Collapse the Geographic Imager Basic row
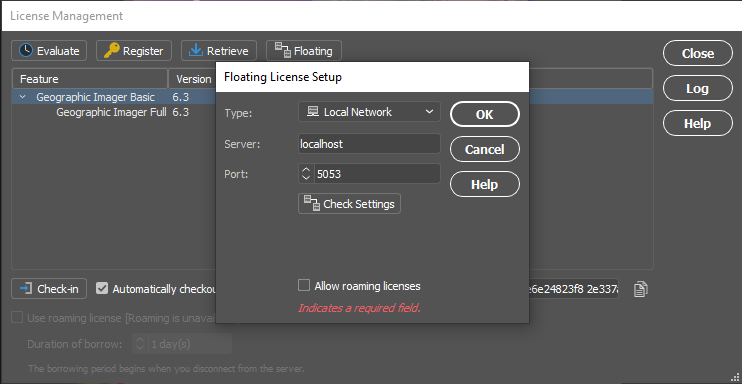 (x=22, y=97)
